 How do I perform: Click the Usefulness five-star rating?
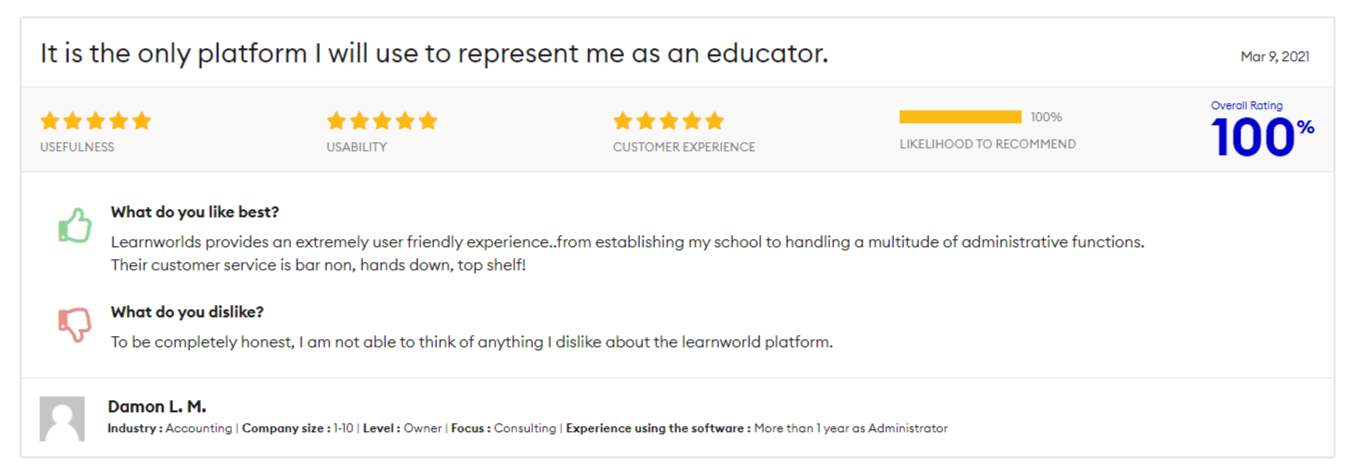[96, 121]
